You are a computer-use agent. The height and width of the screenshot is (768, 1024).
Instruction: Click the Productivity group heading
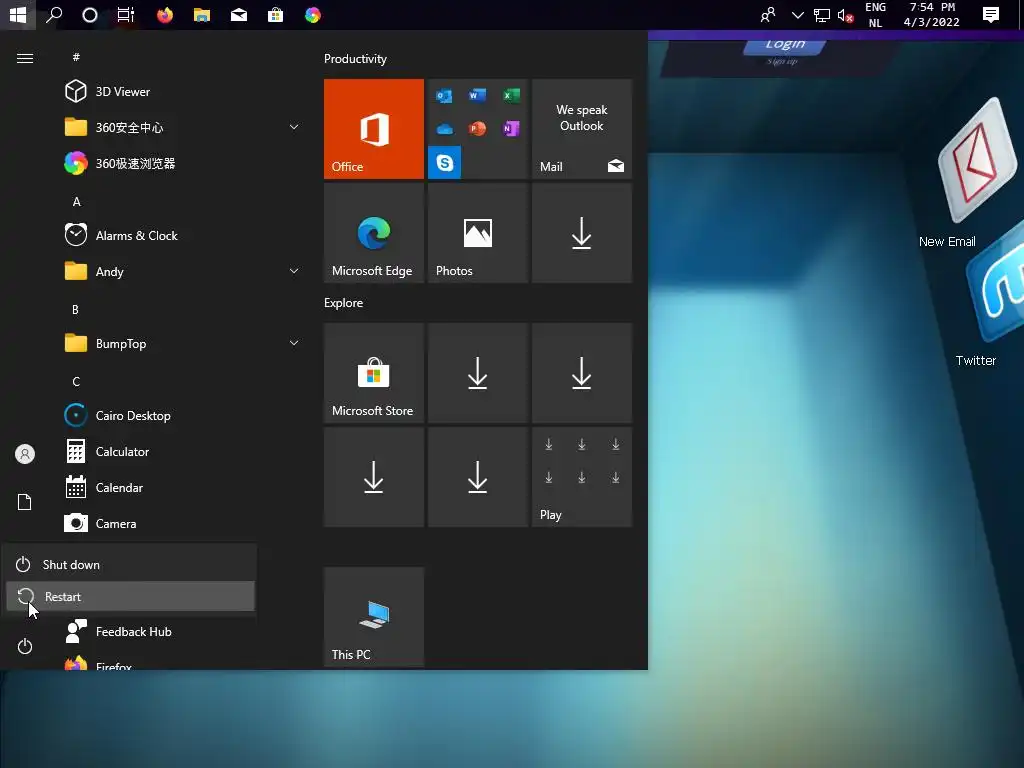355,59
